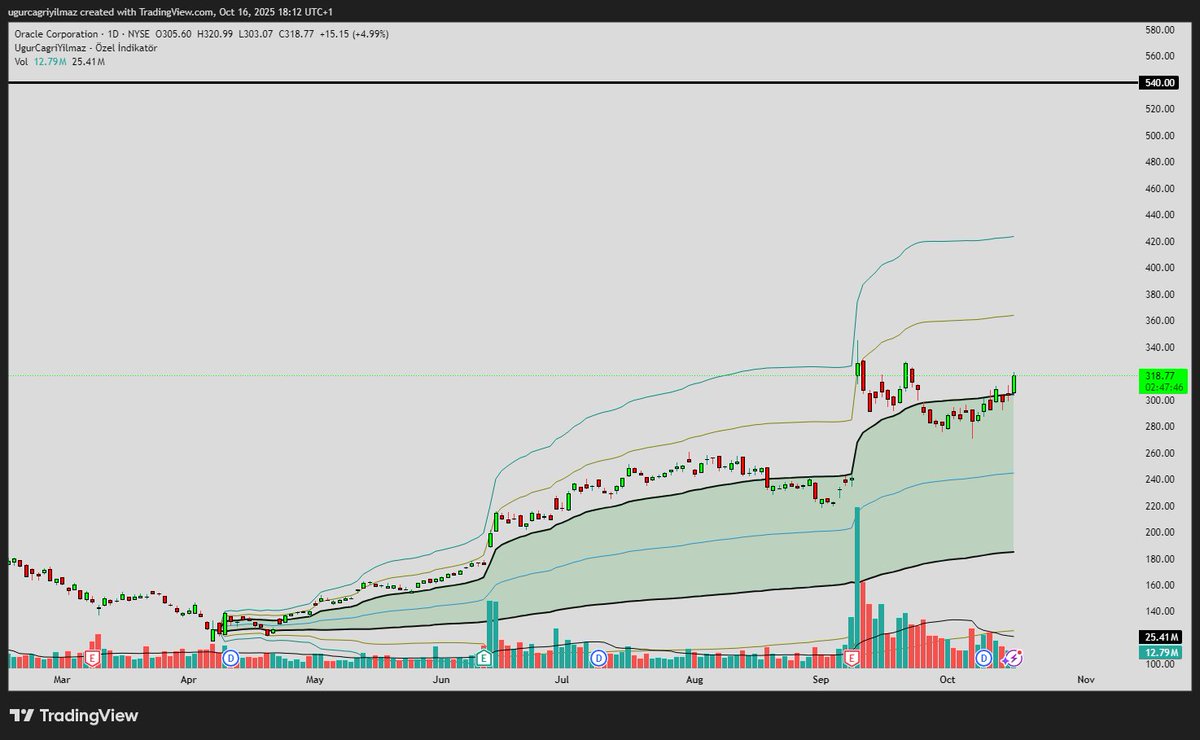Screen dimensions: 1200x740
Task: Click the 420.00 price axis label
Action: click(1159, 241)
